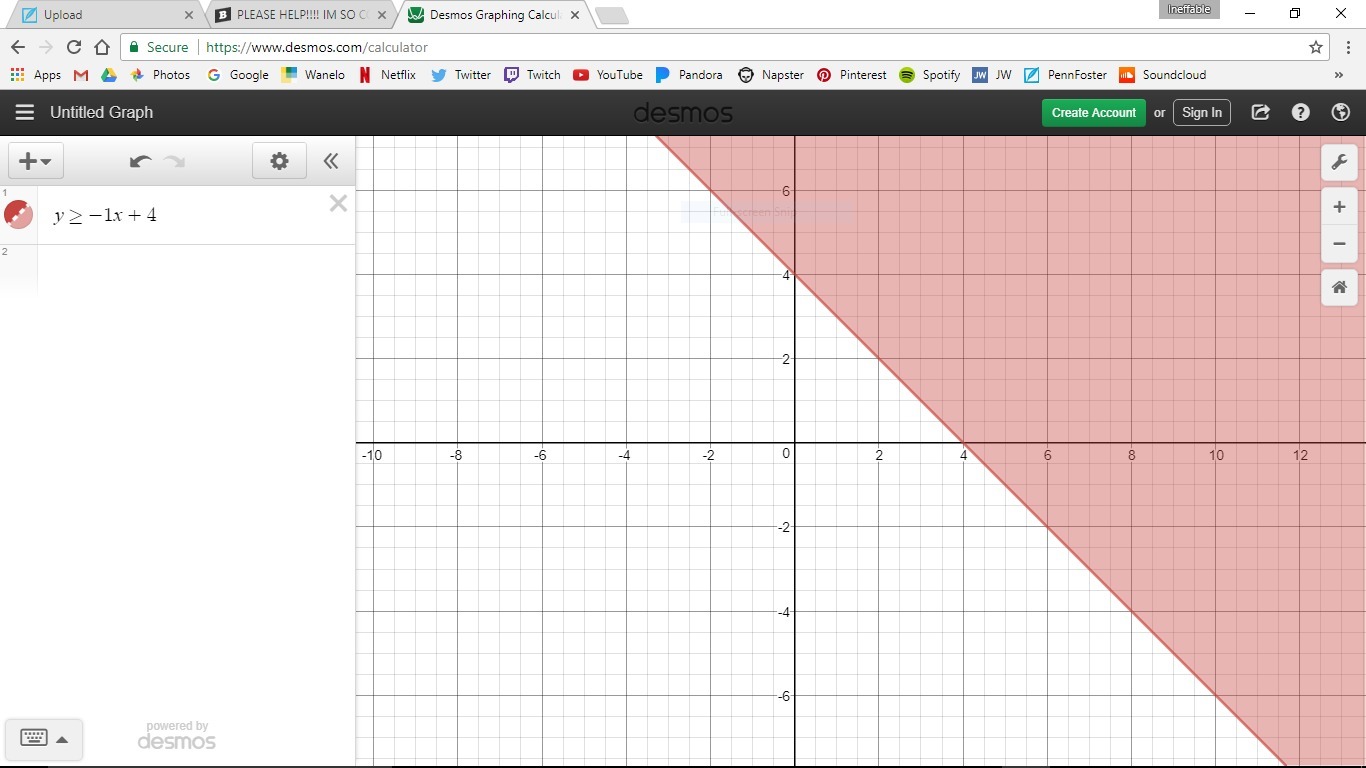Edit the expression y ≥ −1x + 4
The height and width of the screenshot is (768, 1366).
point(105,215)
